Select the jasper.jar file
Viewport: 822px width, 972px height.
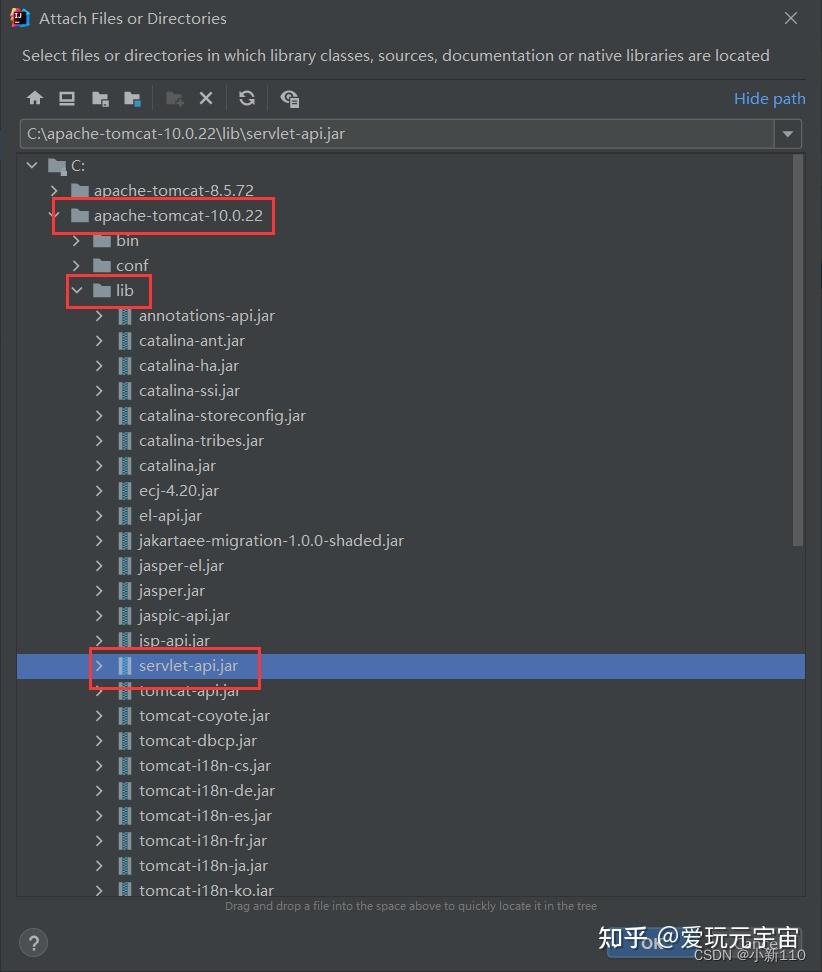pyautogui.click(x=171, y=590)
